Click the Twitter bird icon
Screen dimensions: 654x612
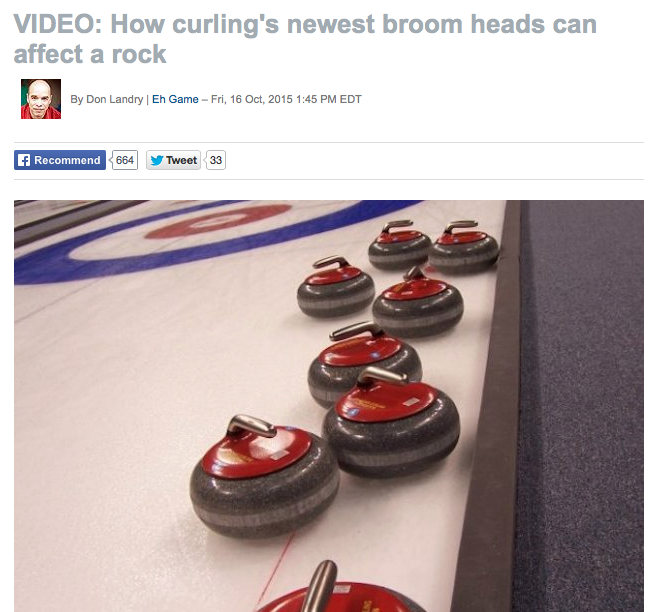click(156, 160)
